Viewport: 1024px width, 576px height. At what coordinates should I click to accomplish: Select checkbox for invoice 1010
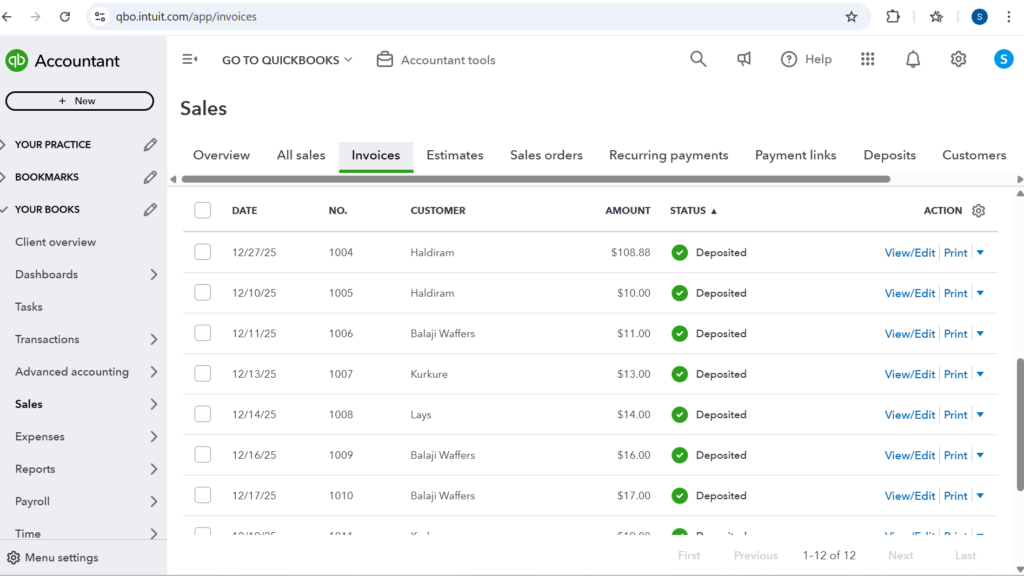click(202, 495)
